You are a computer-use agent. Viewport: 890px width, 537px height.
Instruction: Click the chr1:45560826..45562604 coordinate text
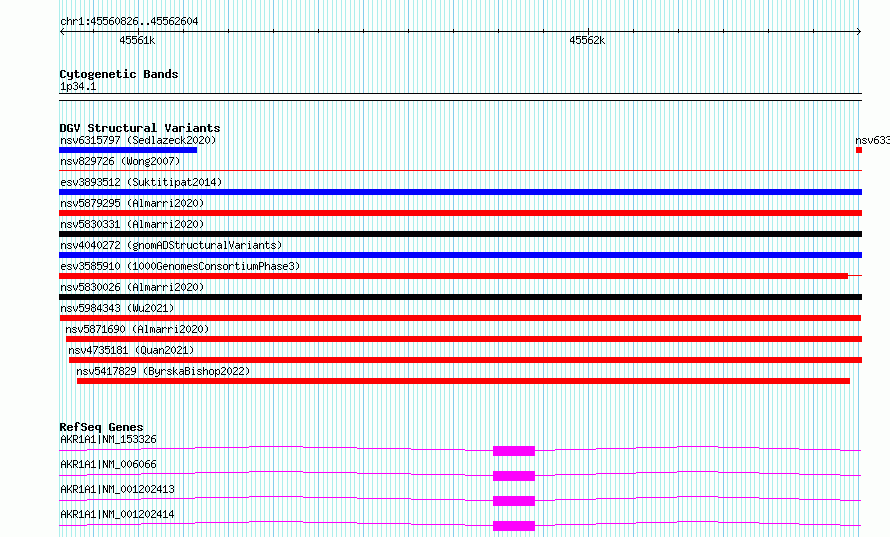pyautogui.click(x=129, y=22)
